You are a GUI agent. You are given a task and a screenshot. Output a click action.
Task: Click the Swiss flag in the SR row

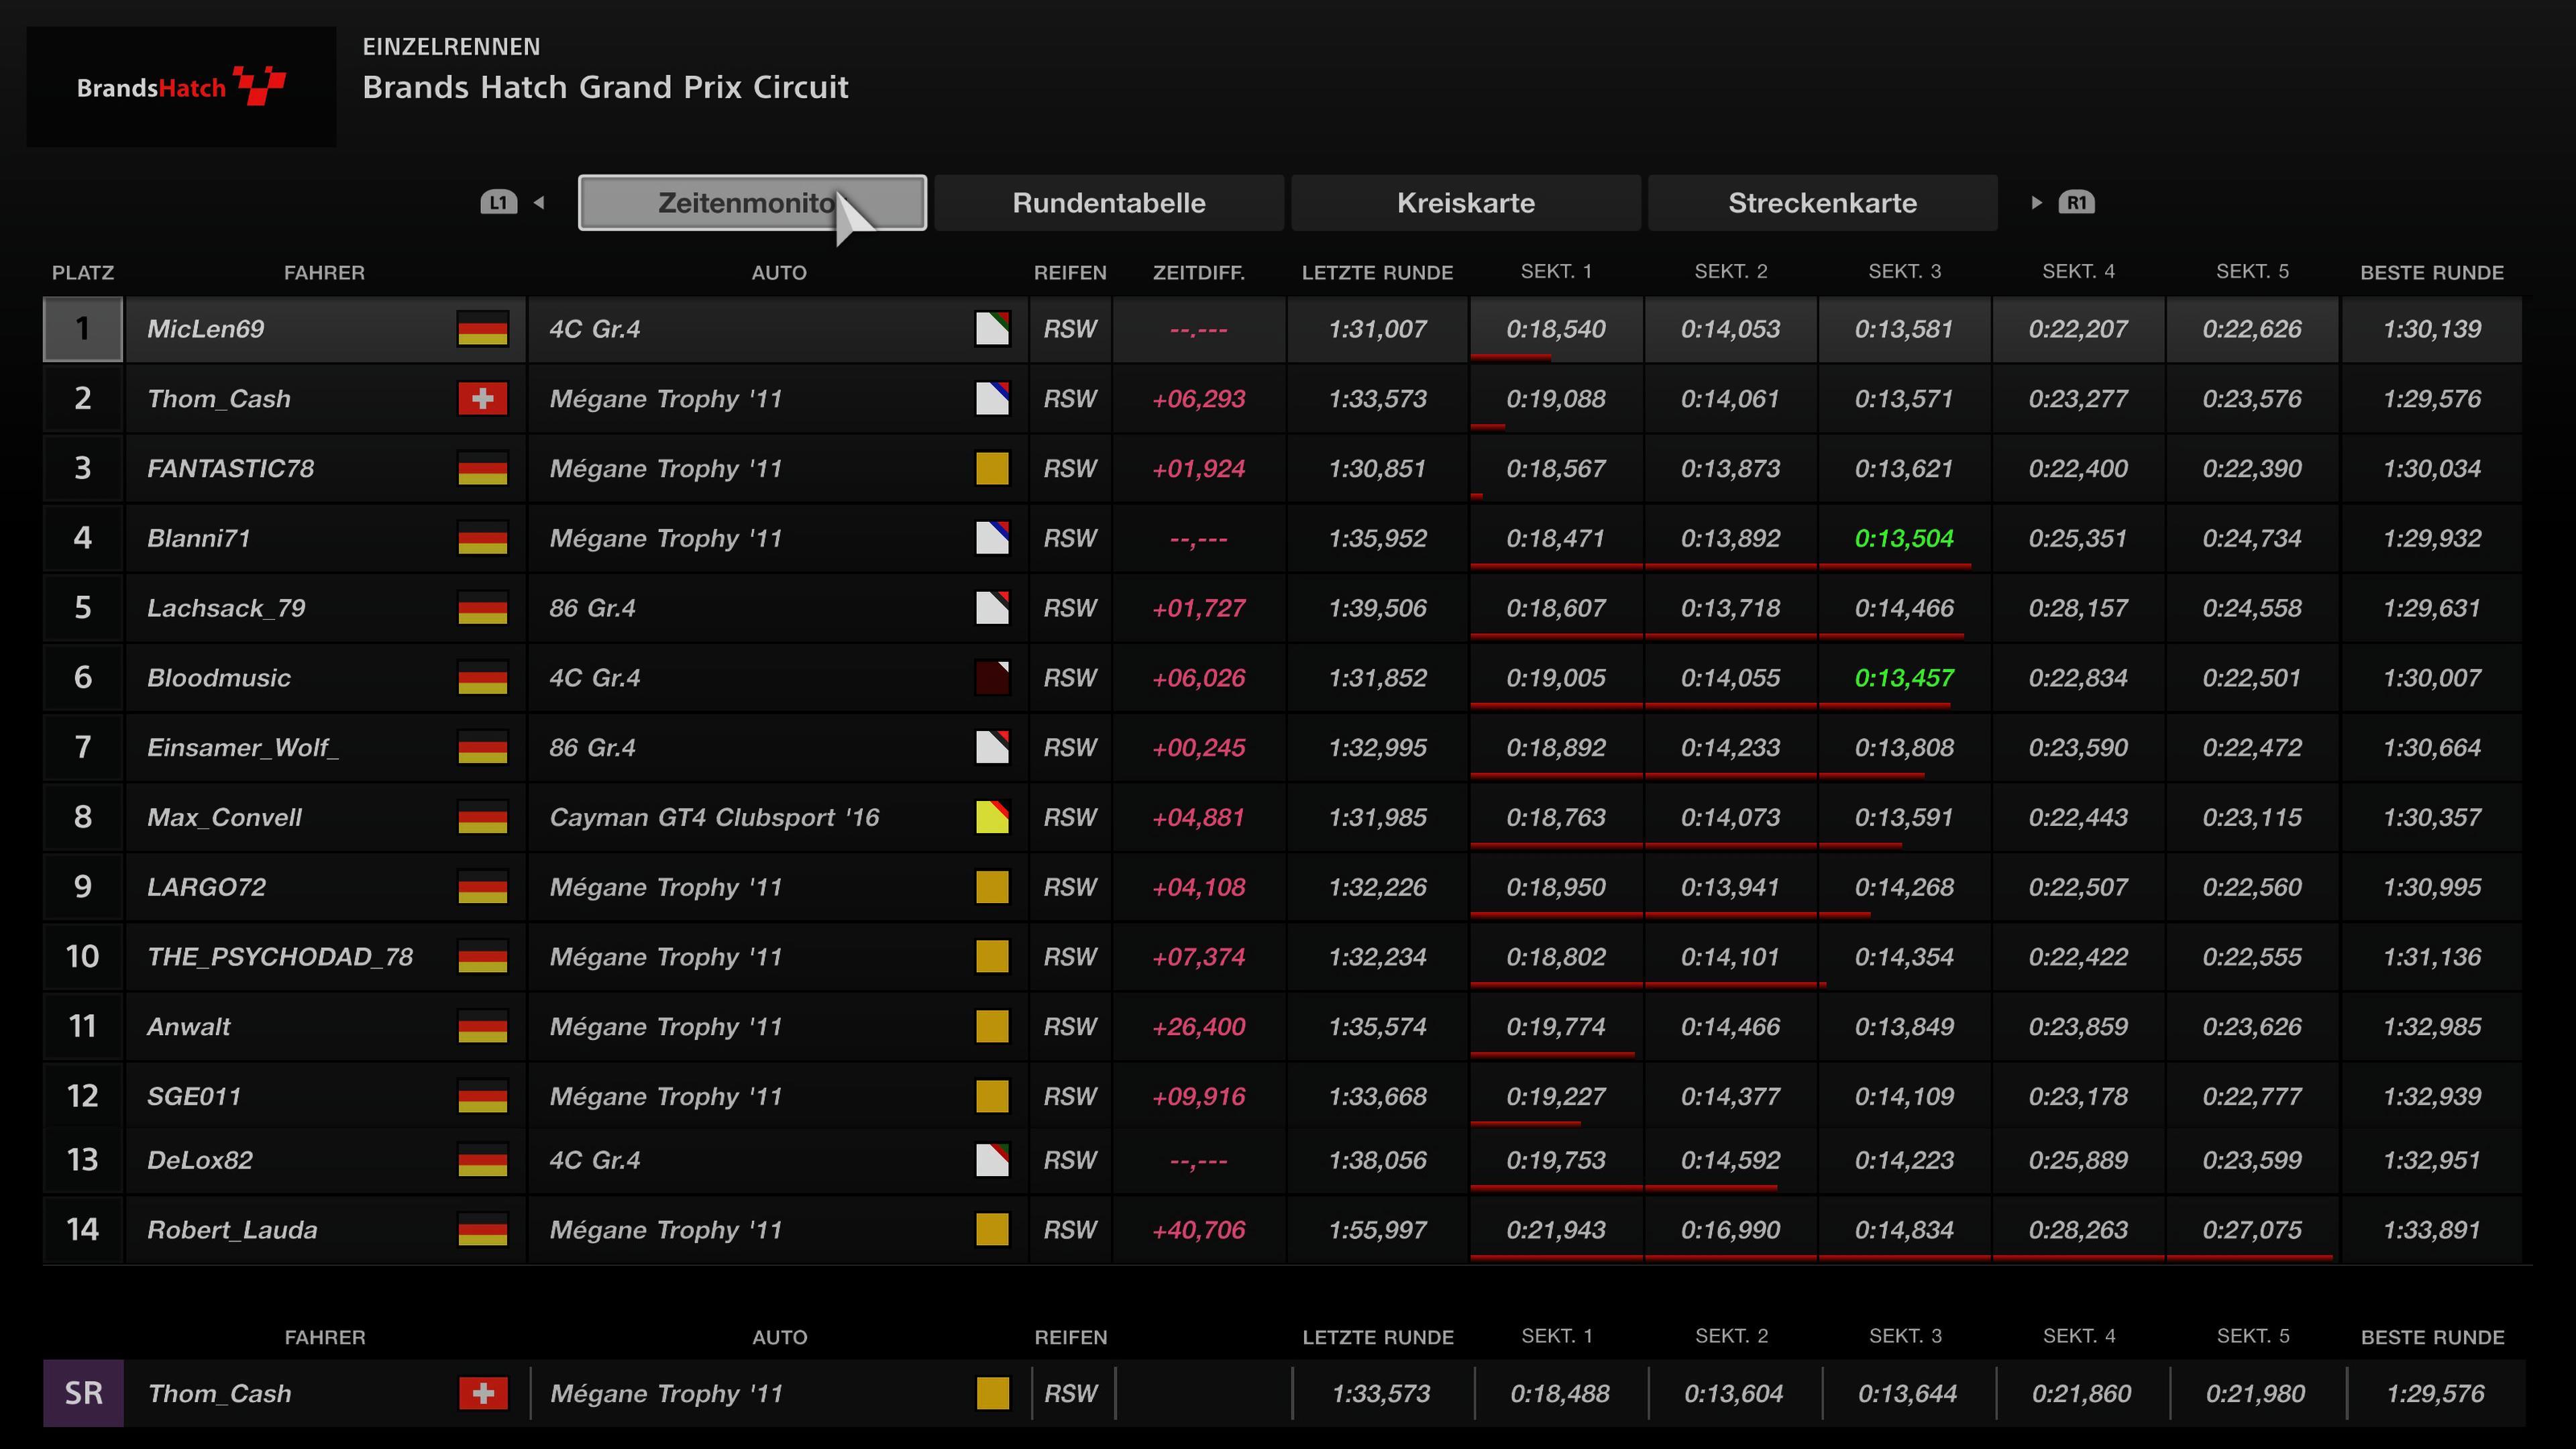click(x=483, y=1393)
